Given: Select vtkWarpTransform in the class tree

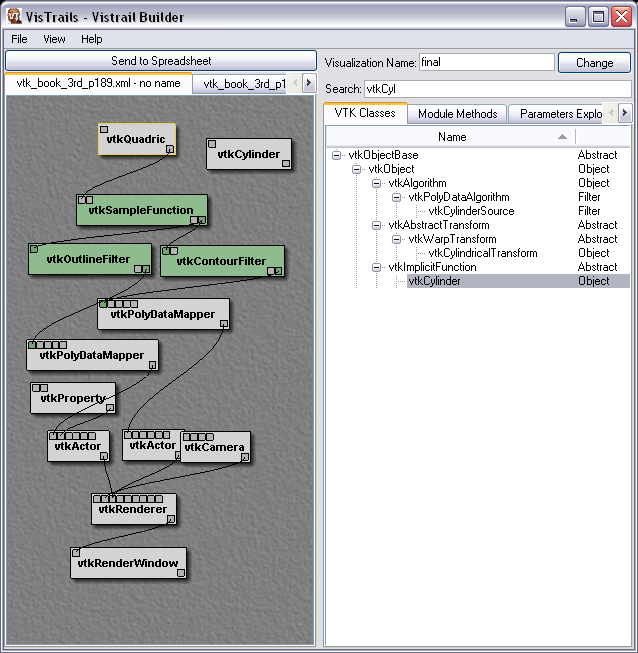Looking at the screenshot, I should click(x=452, y=239).
